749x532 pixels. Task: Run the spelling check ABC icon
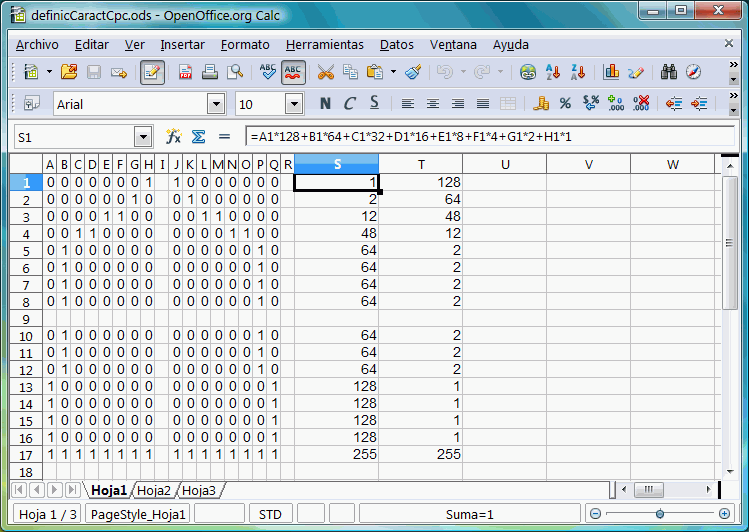pyautogui.click(x=268, y=72)
